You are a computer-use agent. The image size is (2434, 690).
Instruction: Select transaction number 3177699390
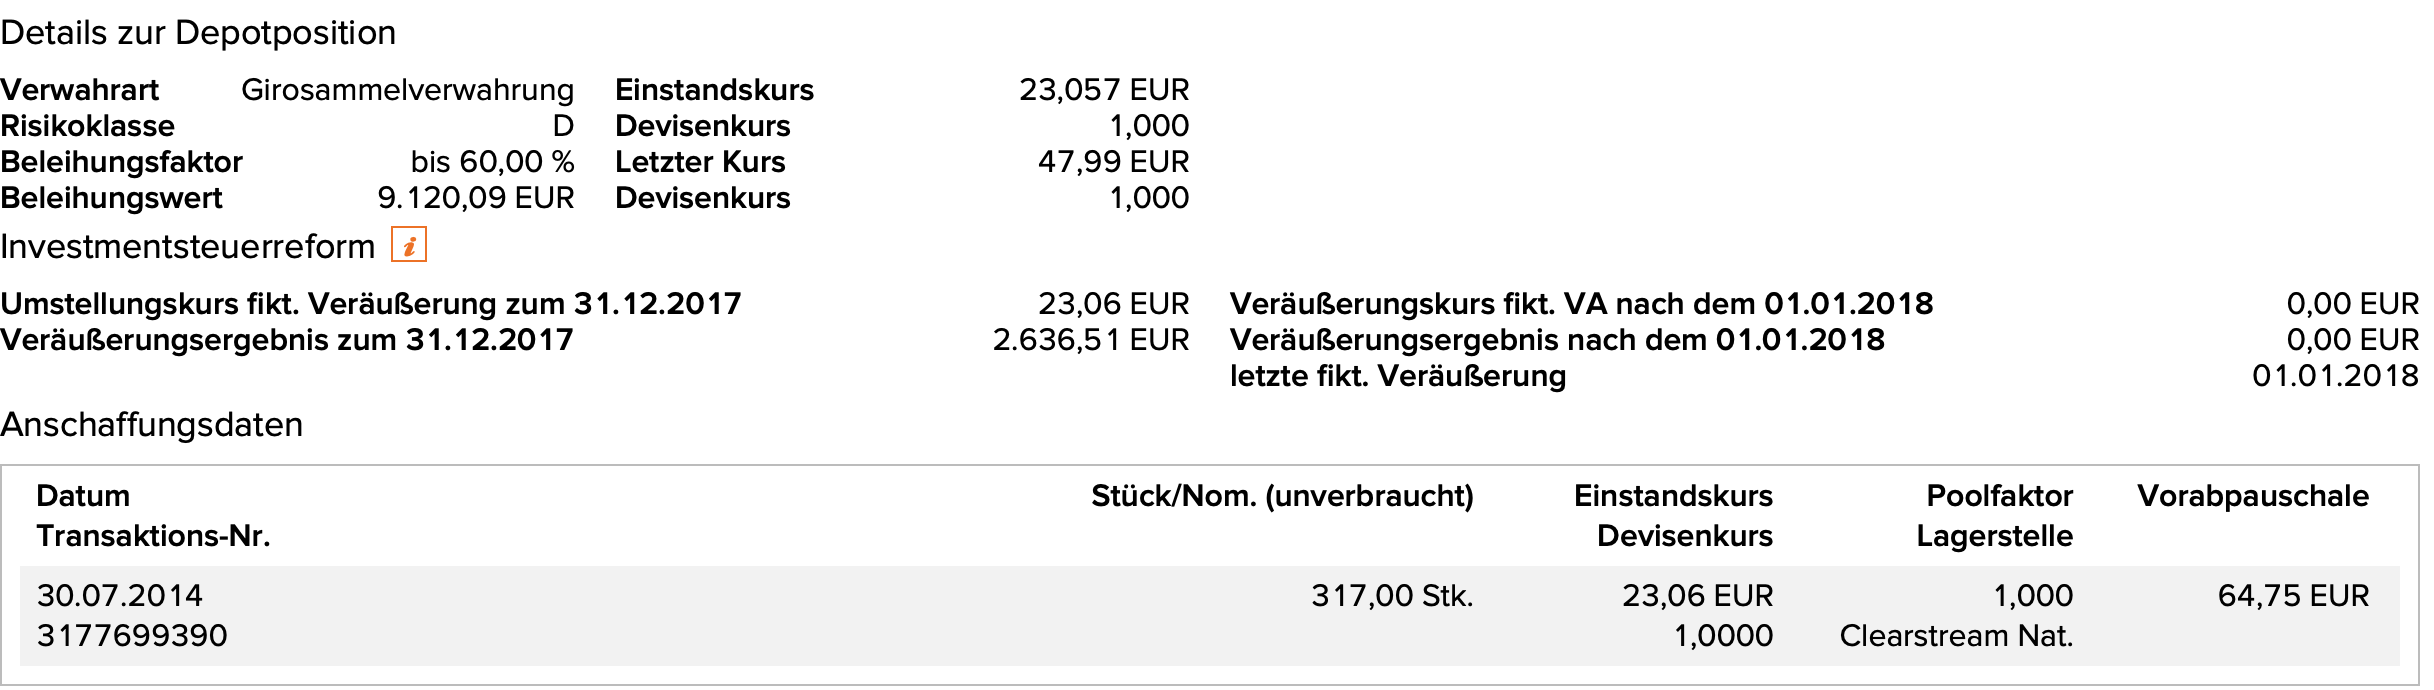[x=132, y=636]
